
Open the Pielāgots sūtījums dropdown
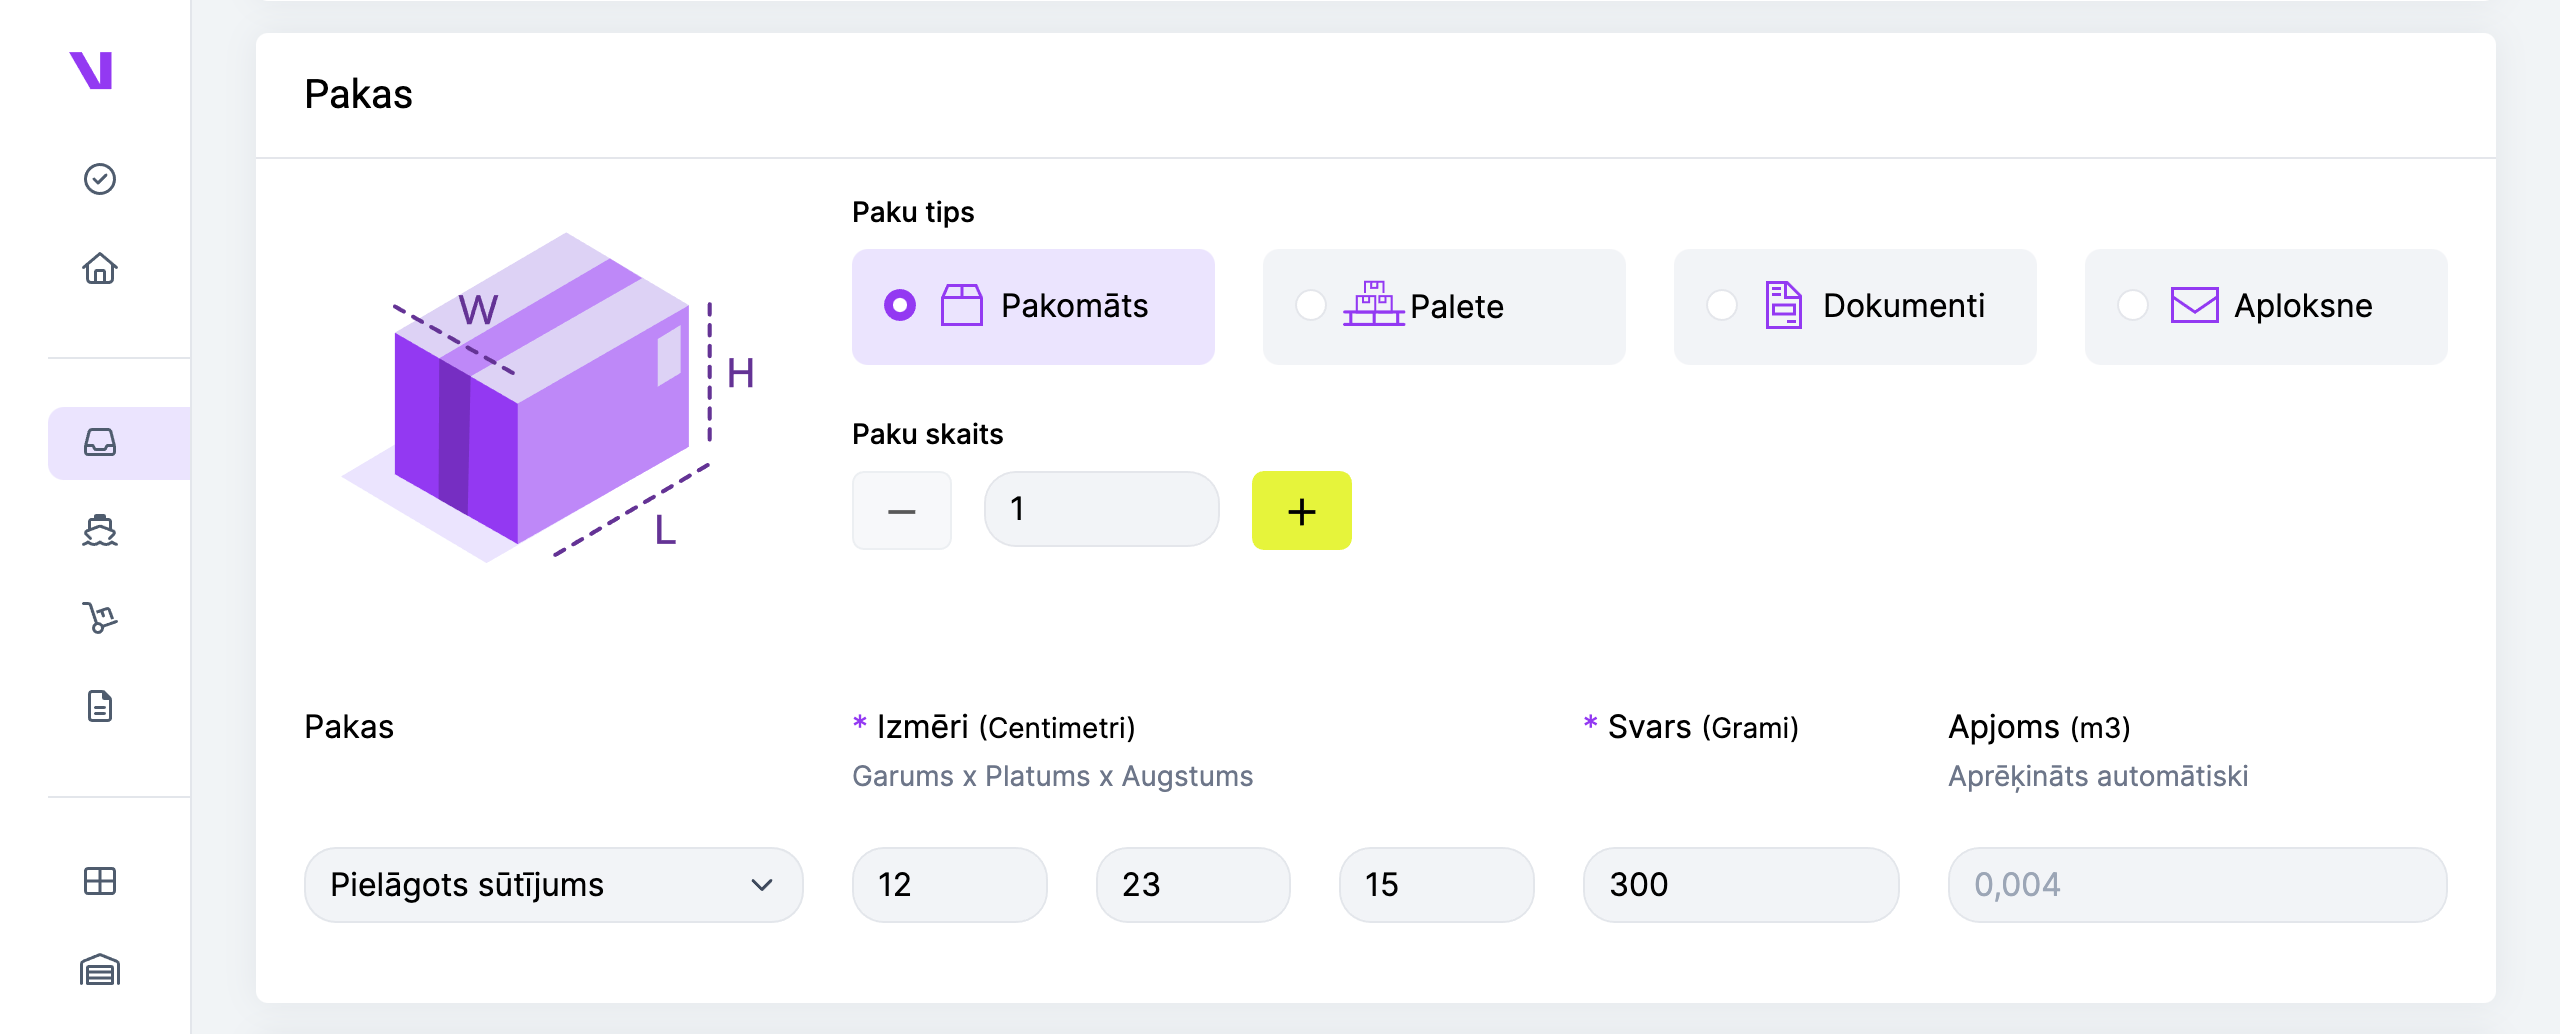(x=553, y=885)
